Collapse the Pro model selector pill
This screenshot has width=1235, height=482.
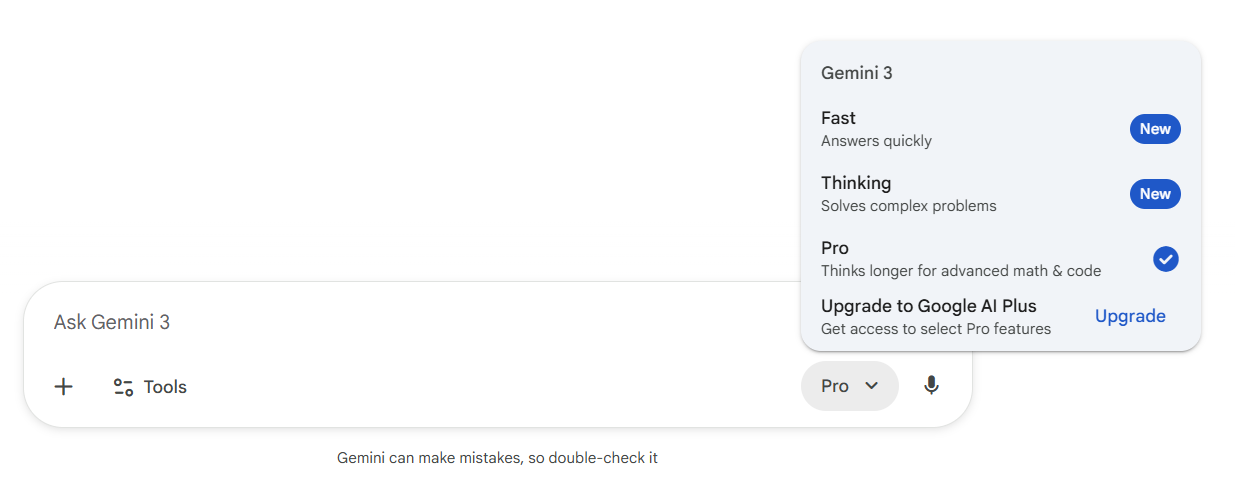(848, 386)
